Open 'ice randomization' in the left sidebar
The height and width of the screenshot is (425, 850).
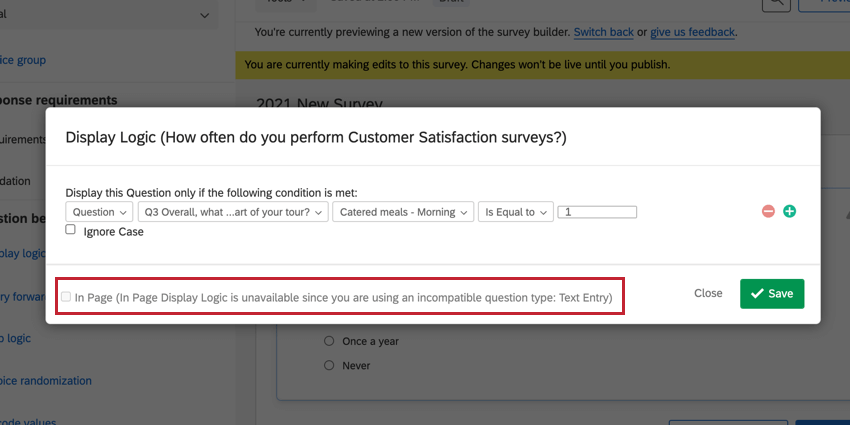point(45,381)
